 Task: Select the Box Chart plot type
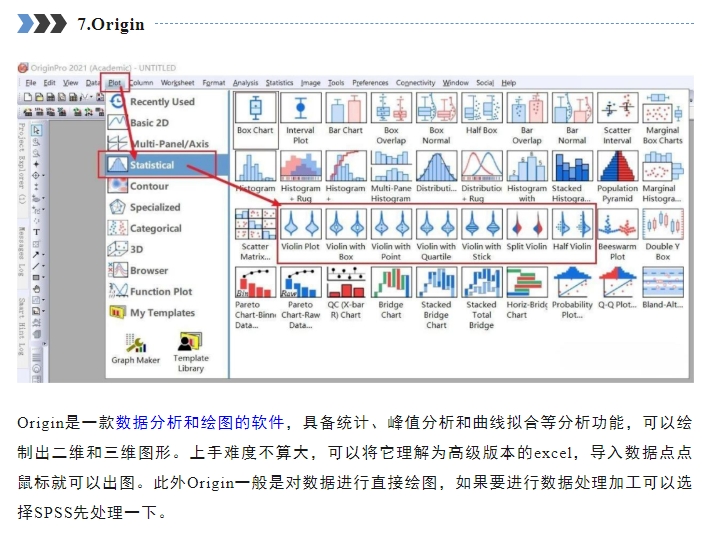click(255, 119)
